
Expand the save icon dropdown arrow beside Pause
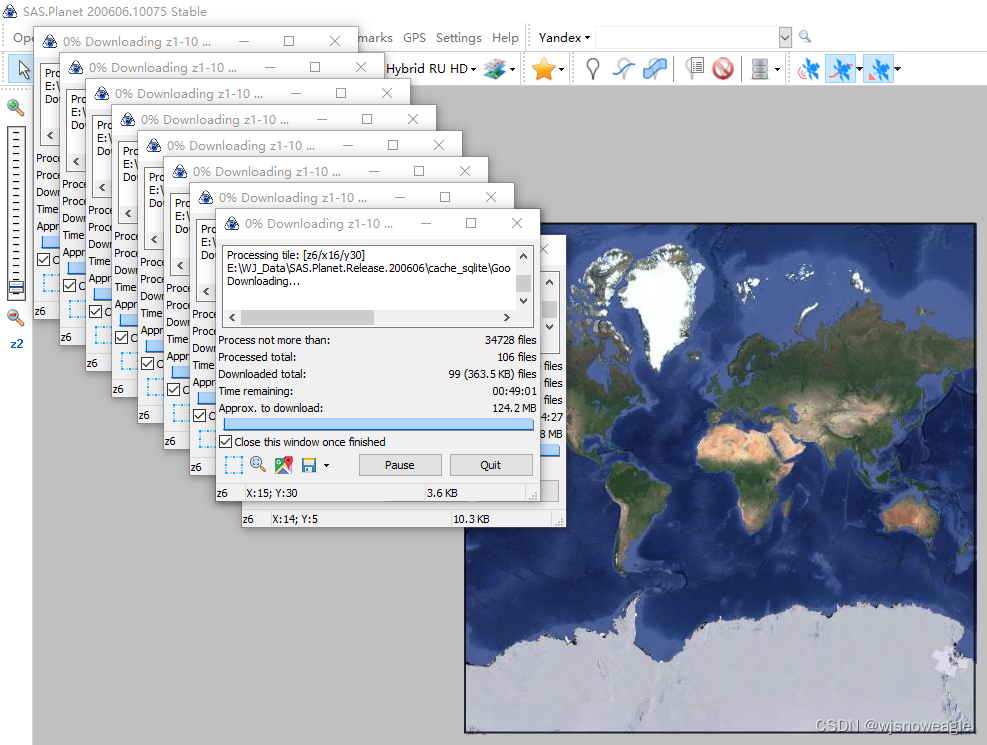pyautogui.click(x=326, y=466)
